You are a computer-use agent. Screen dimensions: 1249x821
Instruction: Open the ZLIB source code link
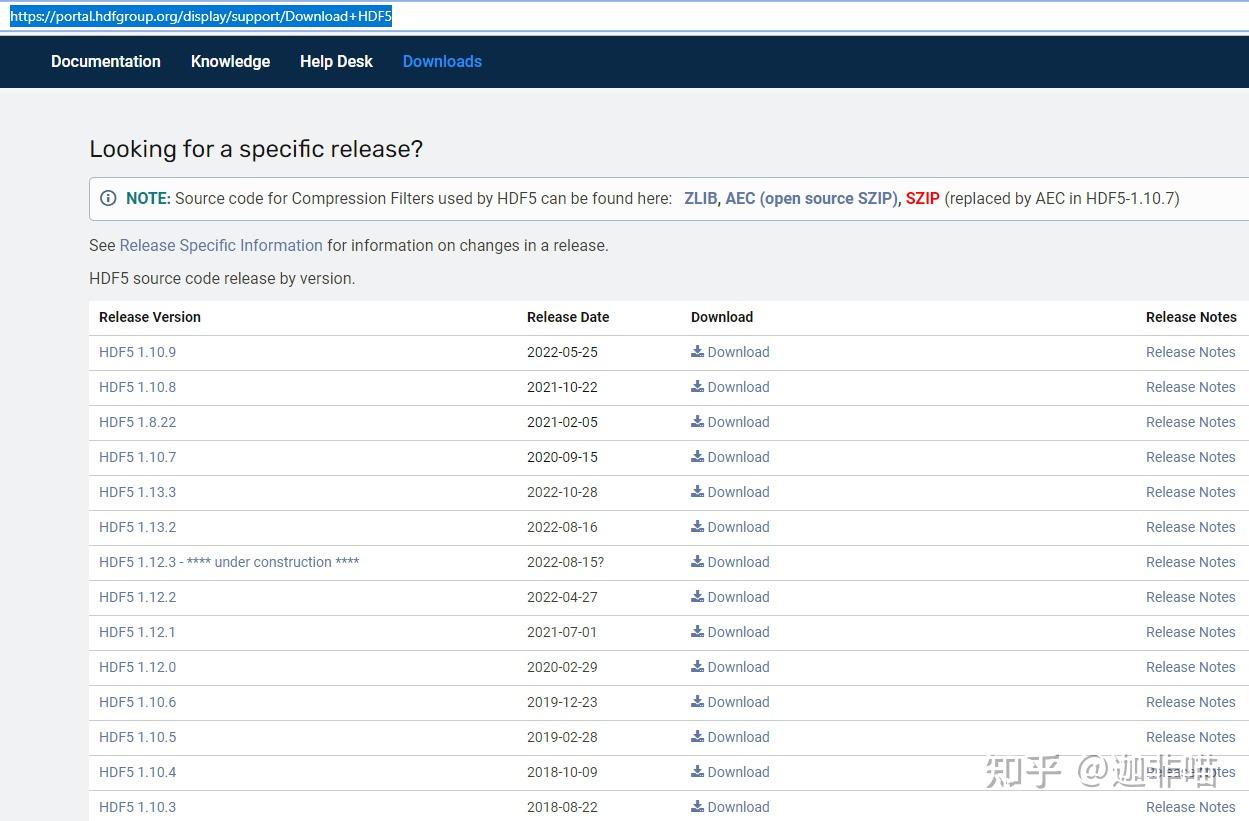coord(700,198)
